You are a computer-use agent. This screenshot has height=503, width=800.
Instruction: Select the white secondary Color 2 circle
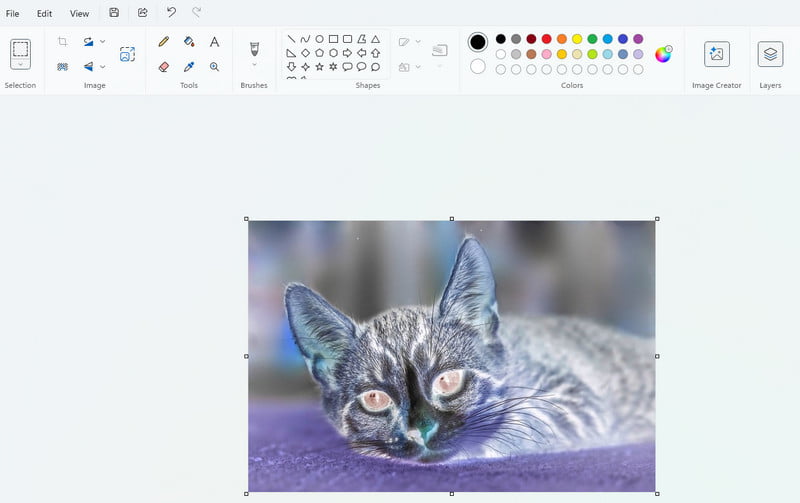(x=478, y=67)
